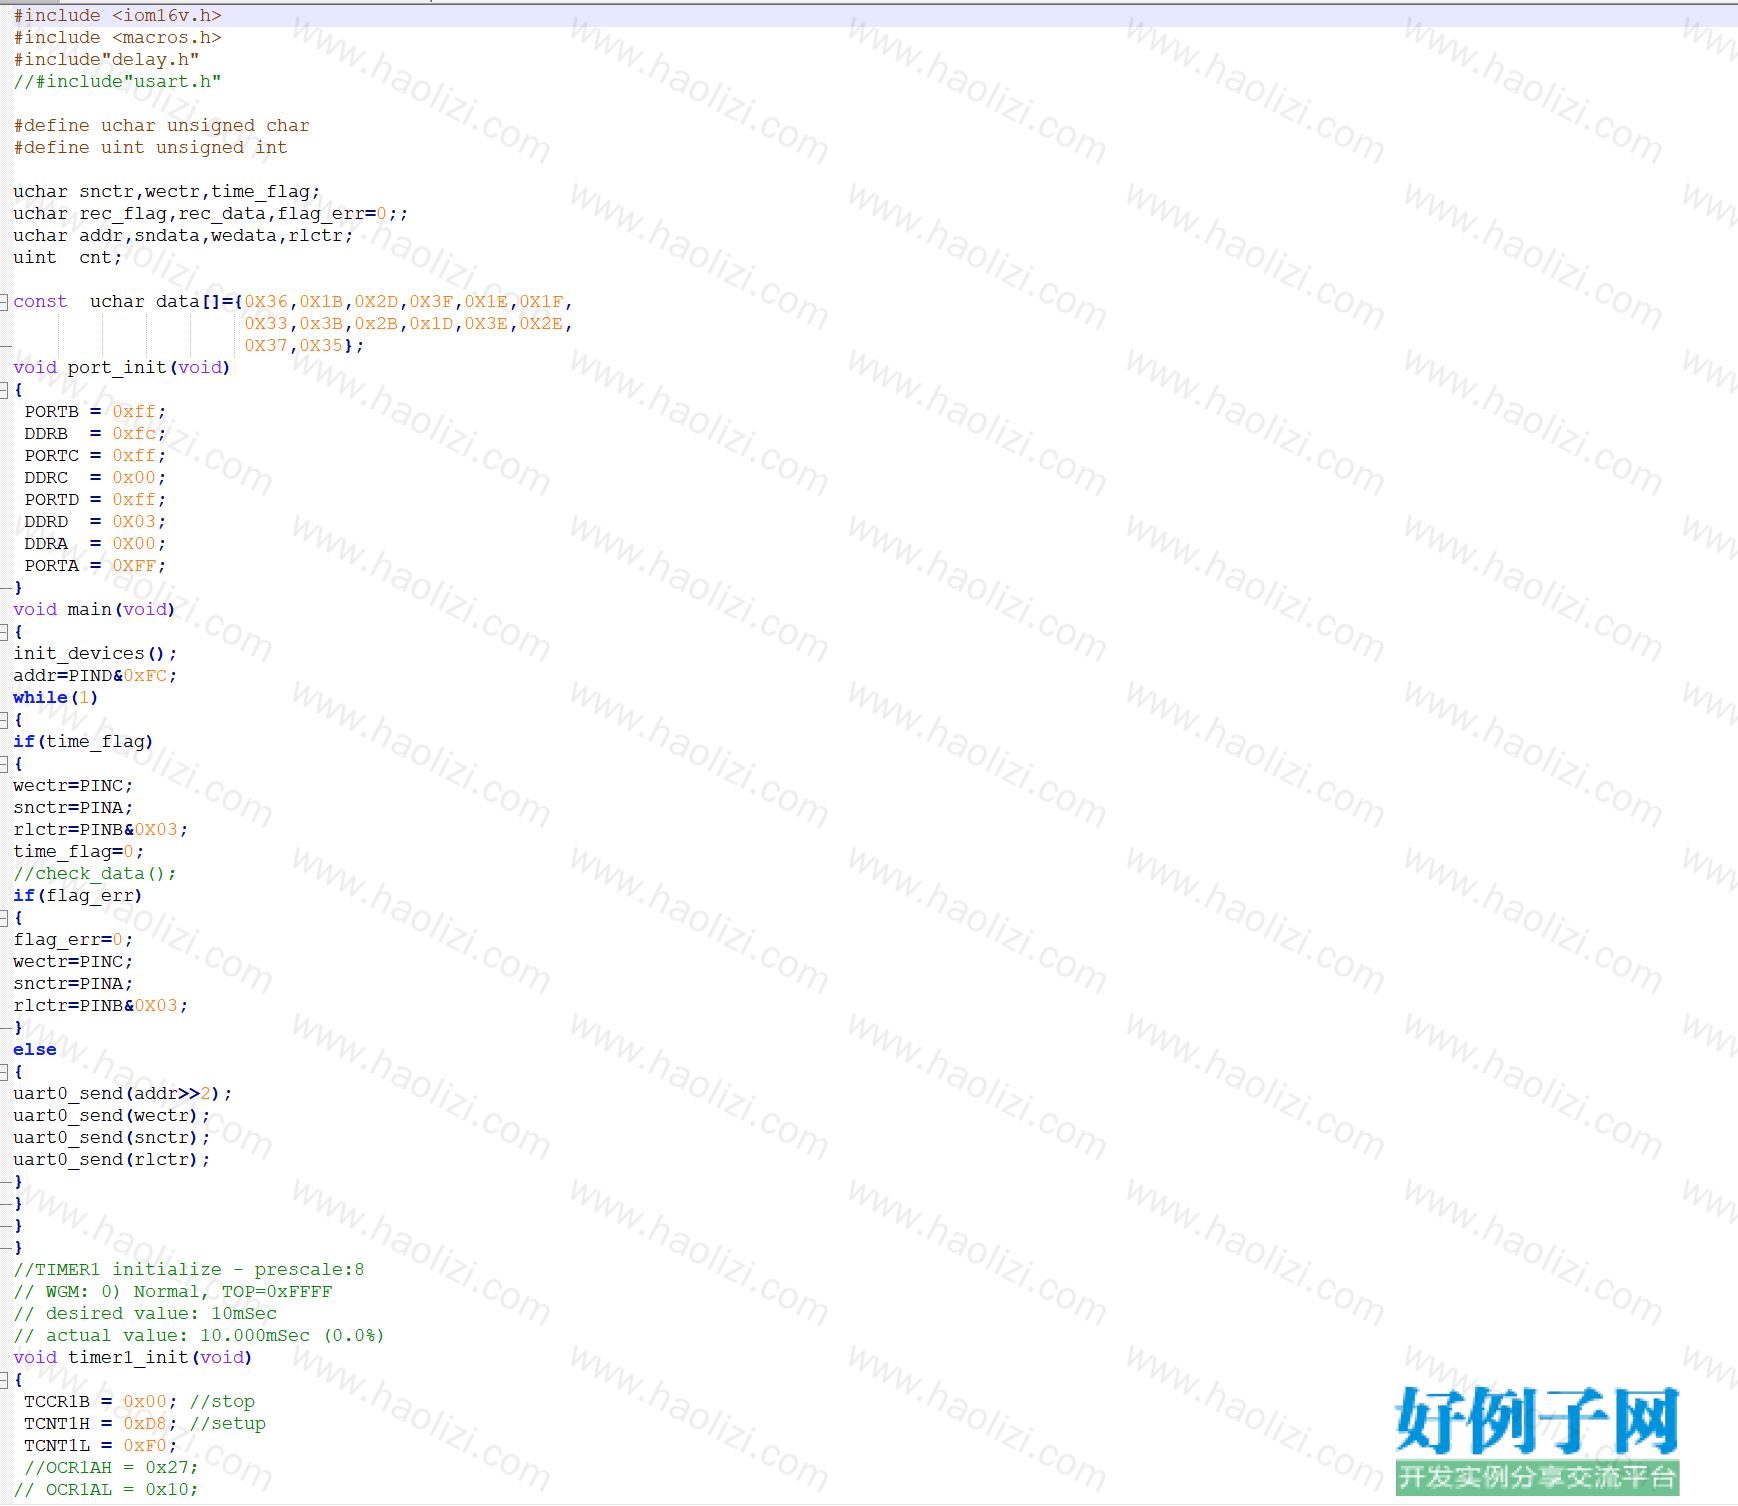Click 'uchar addr,sndata,wedata,rlctr;' declaration
Image resolution: width=1738 pixels, height=1506 pixels.
click(183, 236)
